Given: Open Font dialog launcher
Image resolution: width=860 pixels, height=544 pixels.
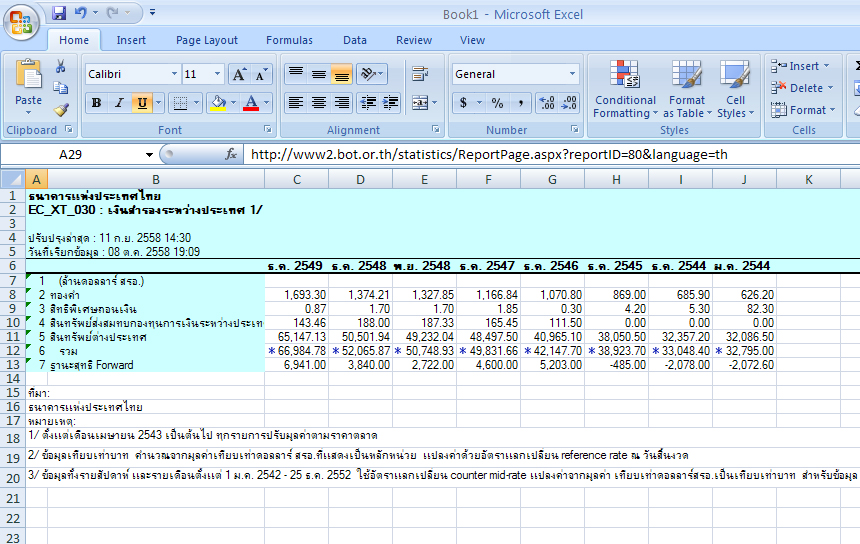Looking at the screenshot, I should click(267, 129).
